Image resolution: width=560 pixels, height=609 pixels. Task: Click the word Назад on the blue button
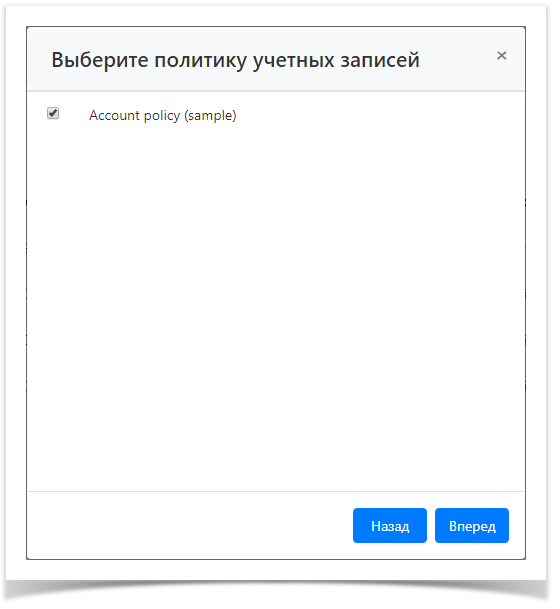click(390, 526)
